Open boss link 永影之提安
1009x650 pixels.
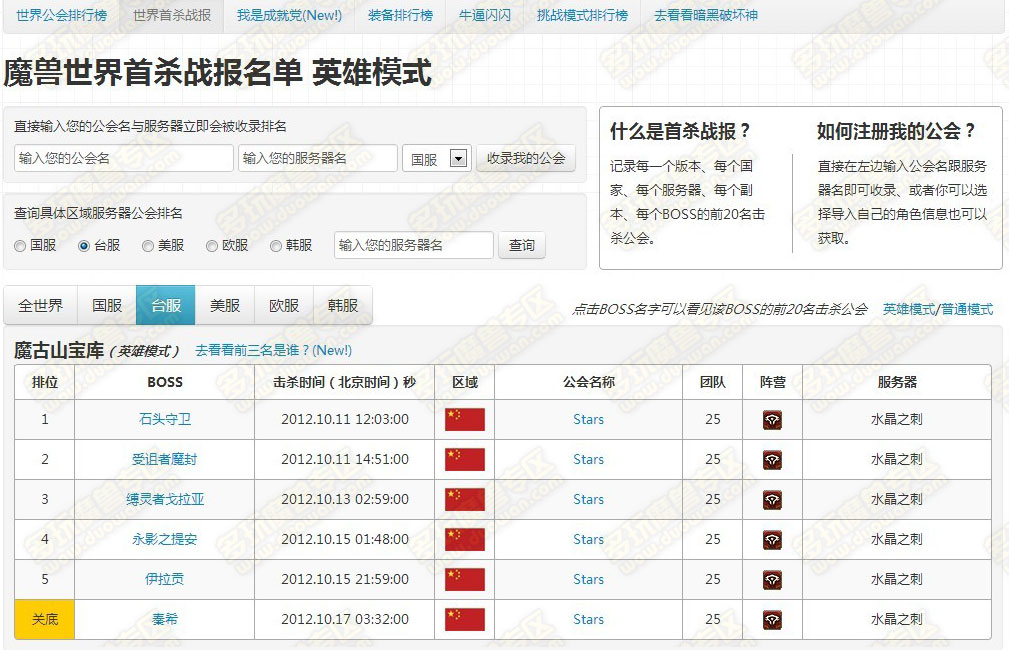pyautogui.click(x=165, y=539)
